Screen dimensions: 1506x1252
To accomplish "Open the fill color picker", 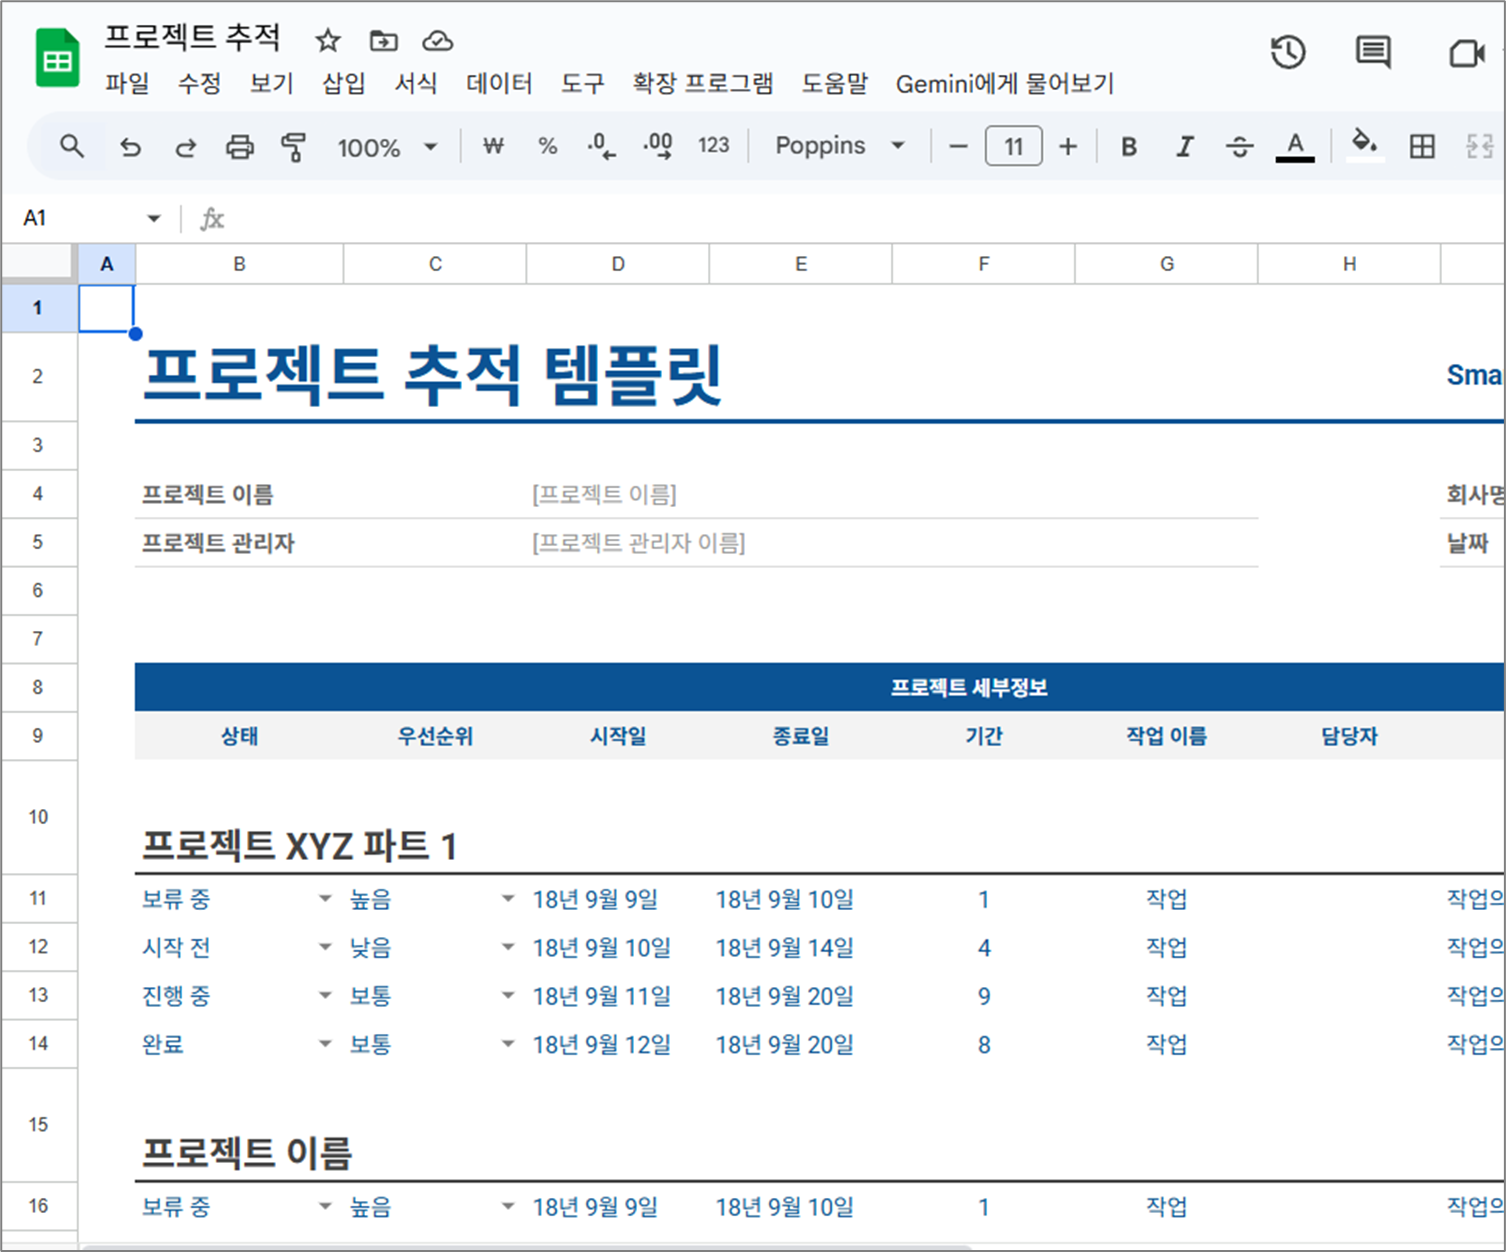I will pos(1365,145).
